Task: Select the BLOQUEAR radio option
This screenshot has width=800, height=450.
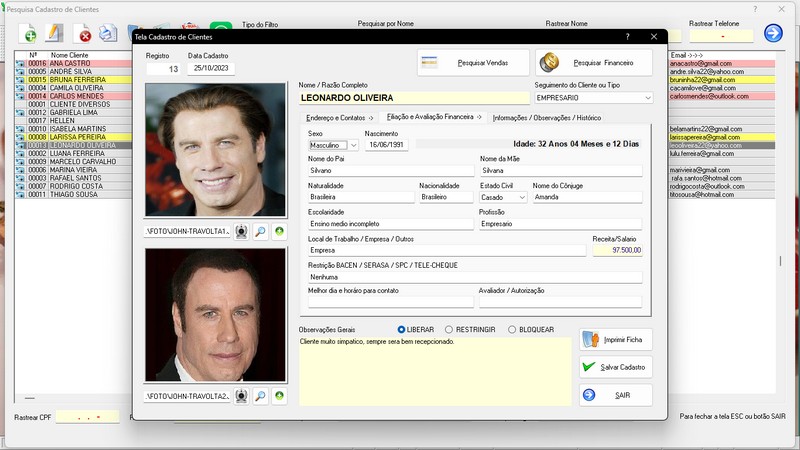Action: coord(512,329)
